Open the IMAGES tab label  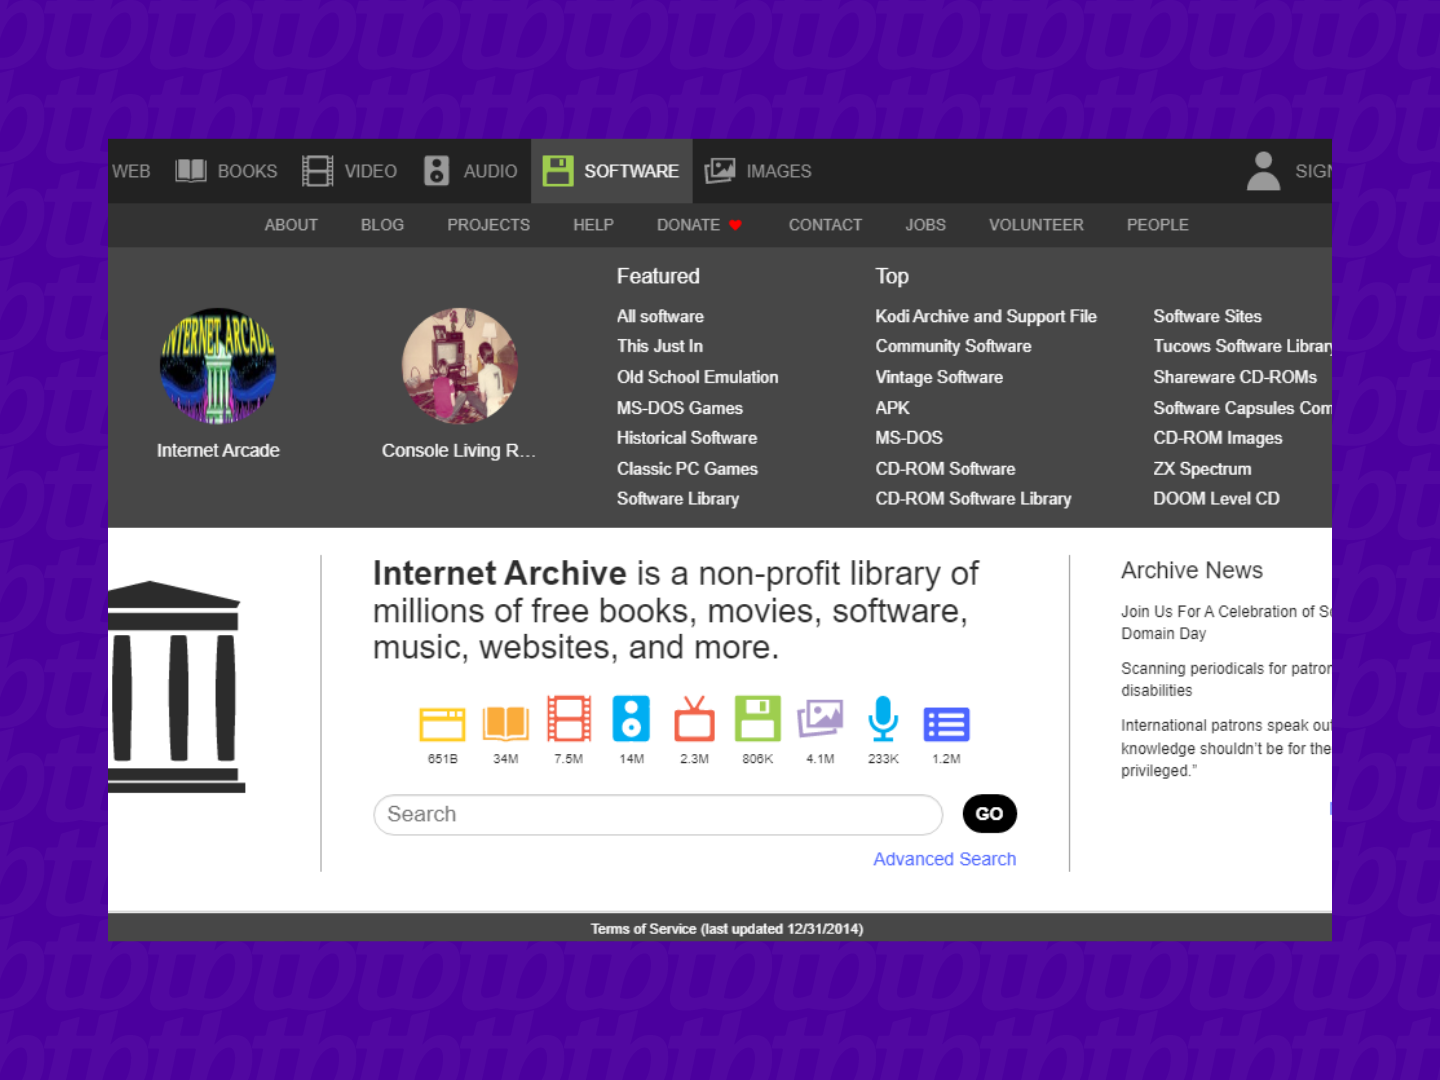coord(779,171)
